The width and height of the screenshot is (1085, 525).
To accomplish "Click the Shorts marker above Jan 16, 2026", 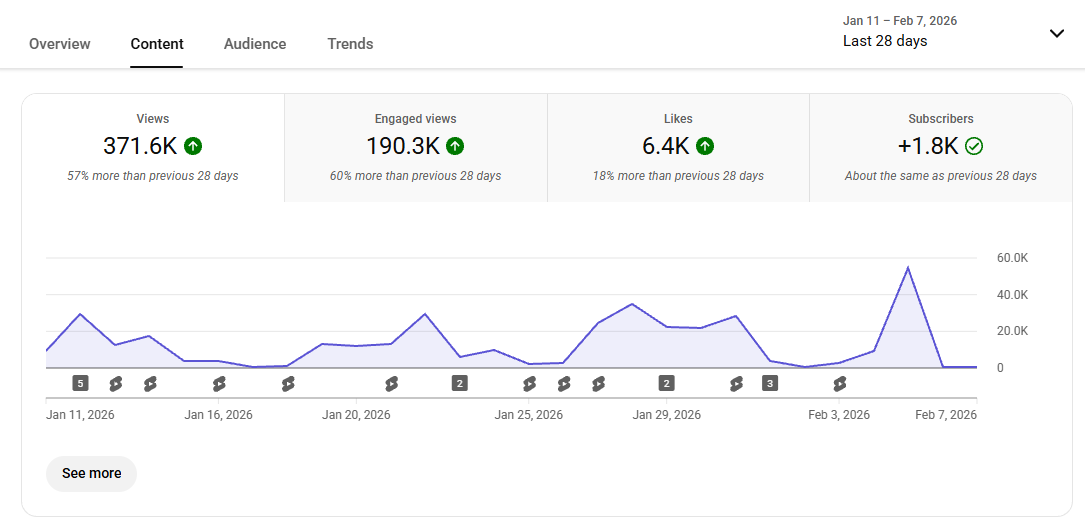I will pyautogui.click(x=219, y=383).
